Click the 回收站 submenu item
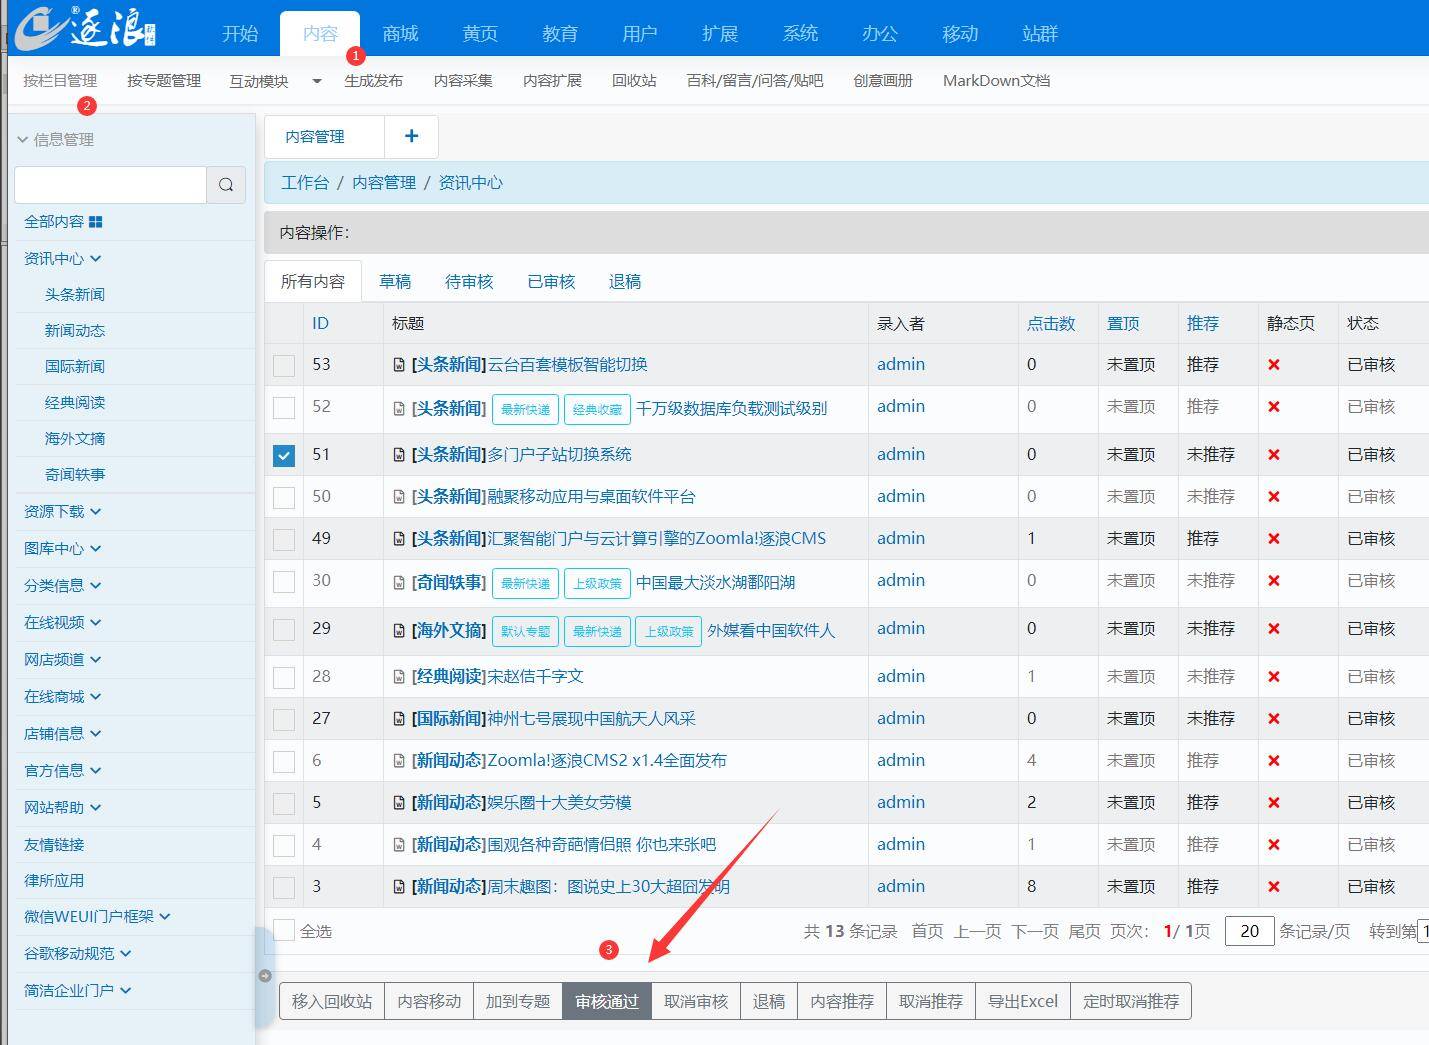Viewport: 1429px width, 1045px height. pyautogui.click(x=634, y=81)
